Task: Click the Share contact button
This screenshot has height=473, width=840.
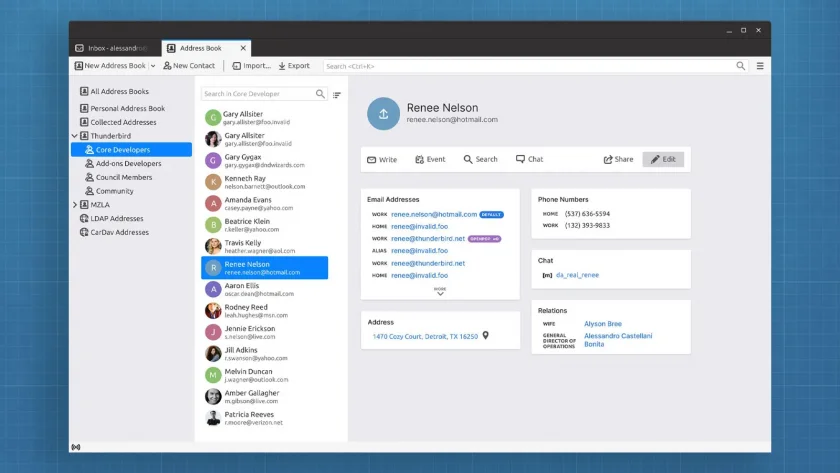Action: (x=618, y=159)
